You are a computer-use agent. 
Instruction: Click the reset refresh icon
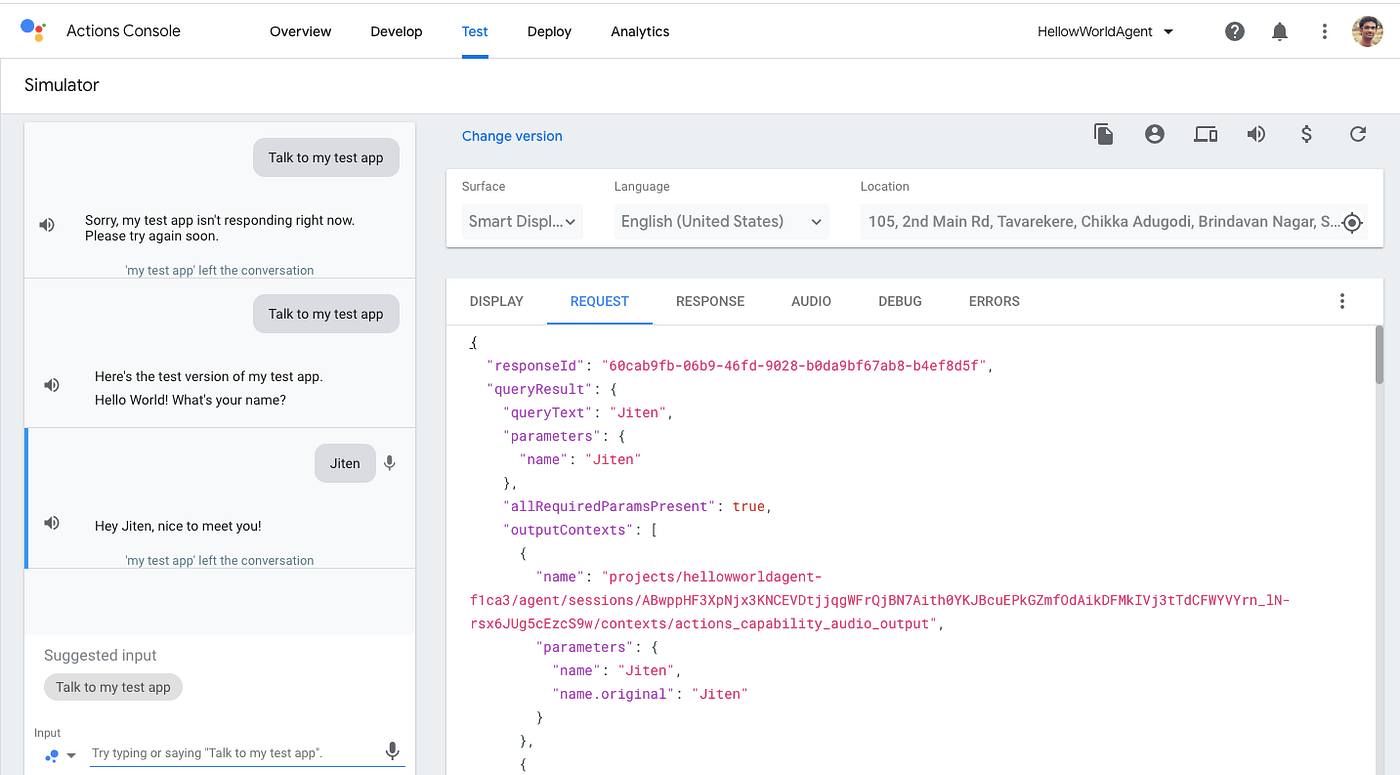(1358, 134)
